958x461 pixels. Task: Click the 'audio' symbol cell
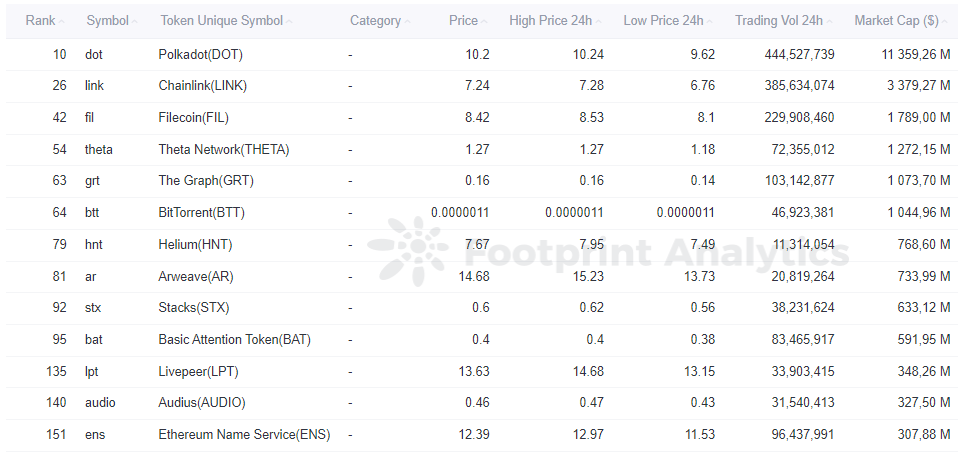click(x=100, y=403)
